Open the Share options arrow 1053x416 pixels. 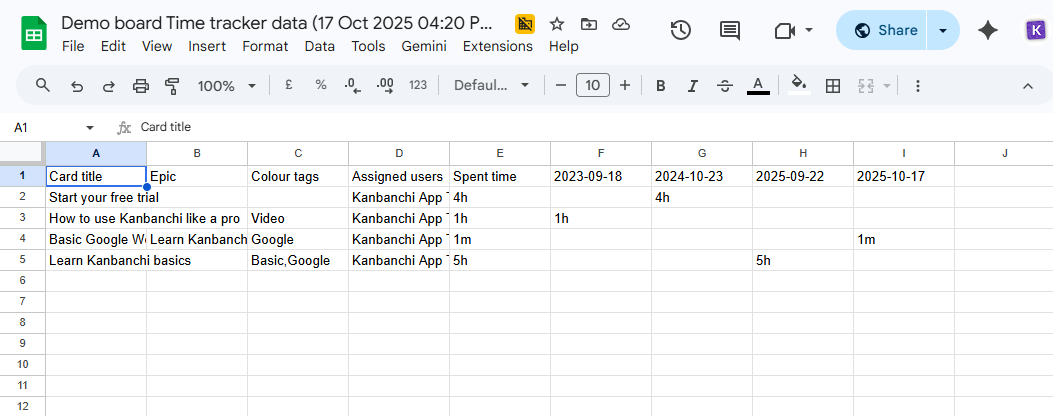[x=943, y=30]
